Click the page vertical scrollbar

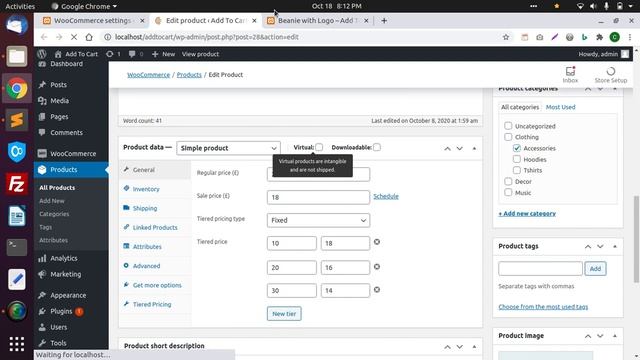636,239
